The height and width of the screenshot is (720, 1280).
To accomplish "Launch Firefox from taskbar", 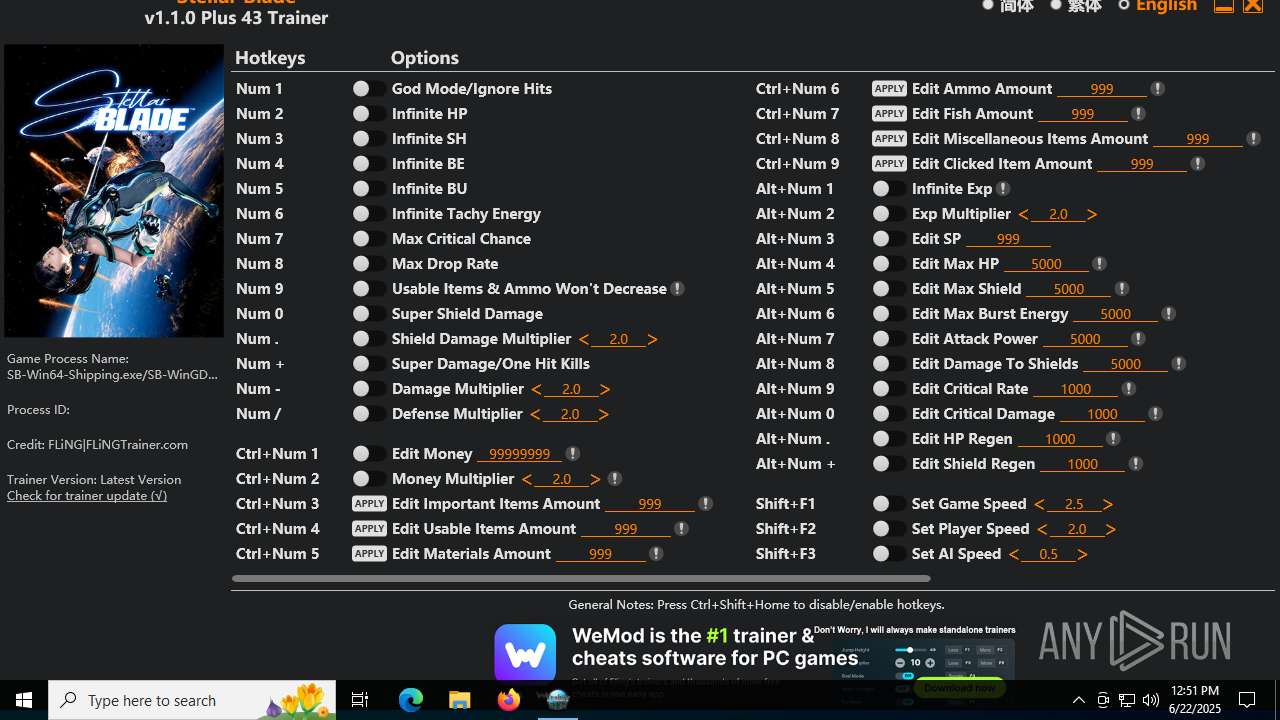I will pyautogui.click(x=508, y=700).
